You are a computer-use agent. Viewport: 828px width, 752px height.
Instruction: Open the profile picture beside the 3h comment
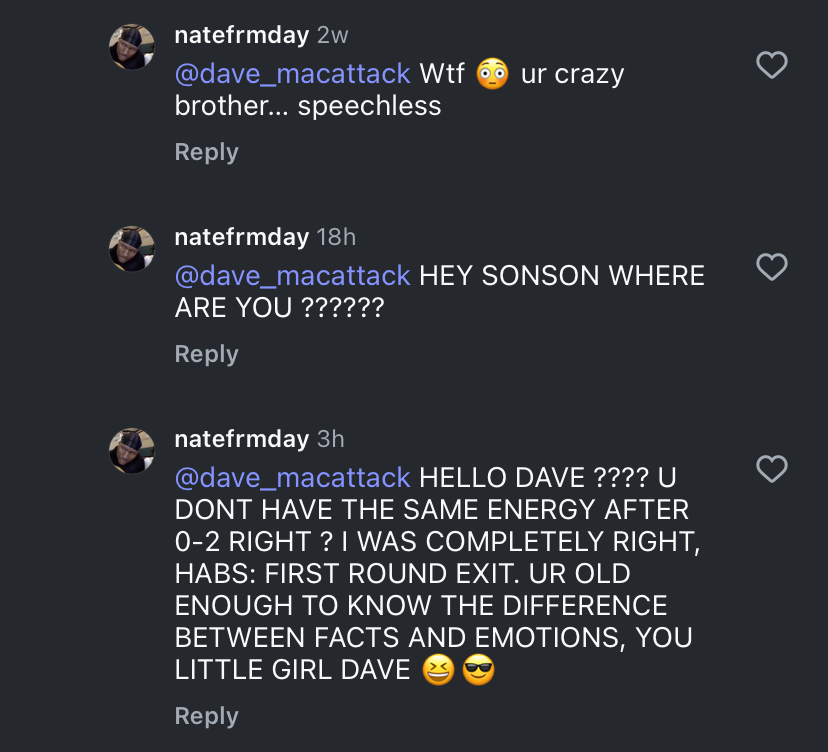(132, 451)
